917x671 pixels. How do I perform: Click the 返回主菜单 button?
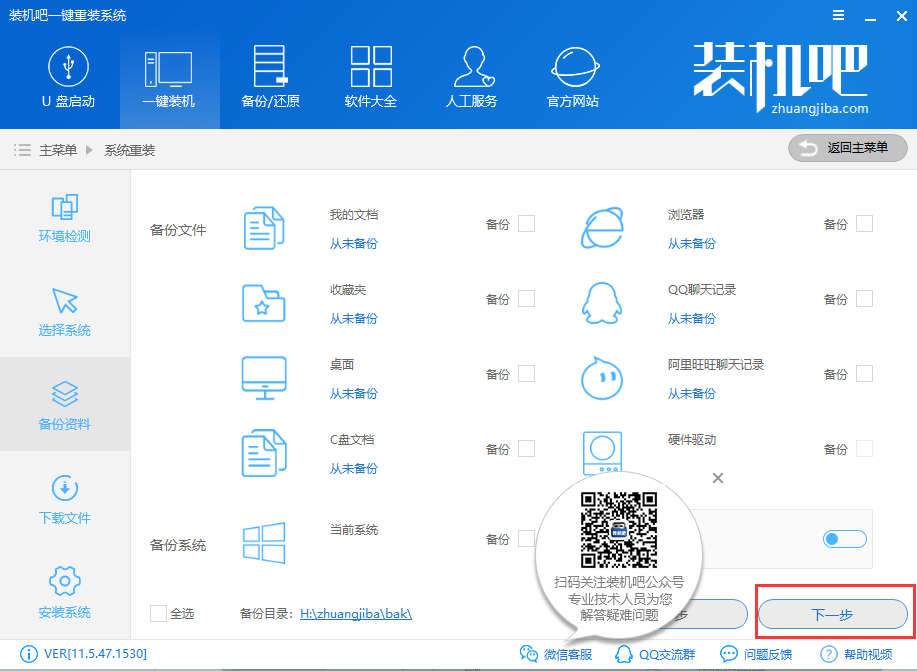pyautogui.click(x=847, y=148)
